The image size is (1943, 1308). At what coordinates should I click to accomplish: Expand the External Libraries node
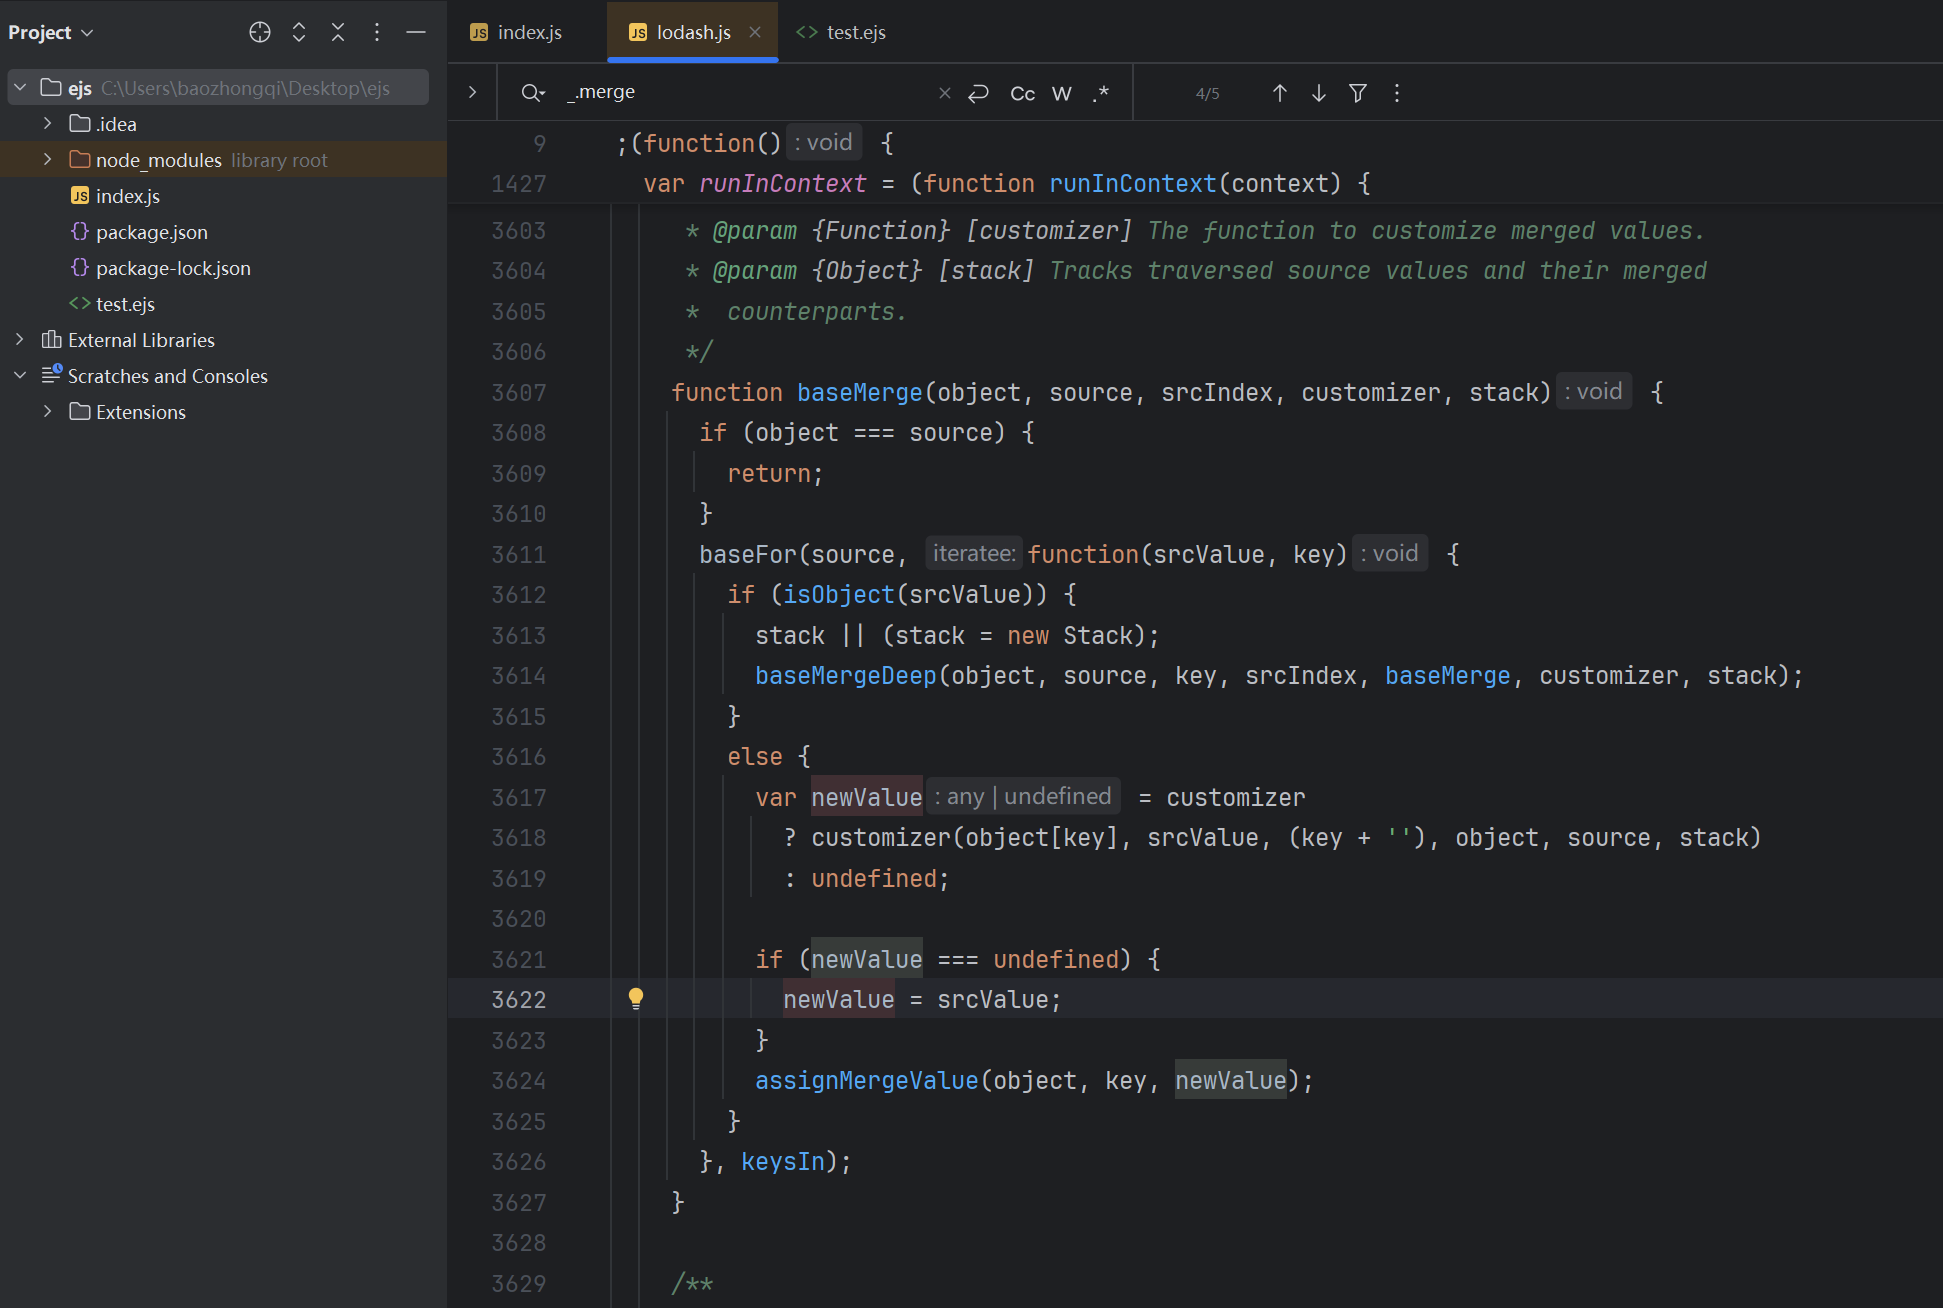pyautogui.click(x=19, y=340)
